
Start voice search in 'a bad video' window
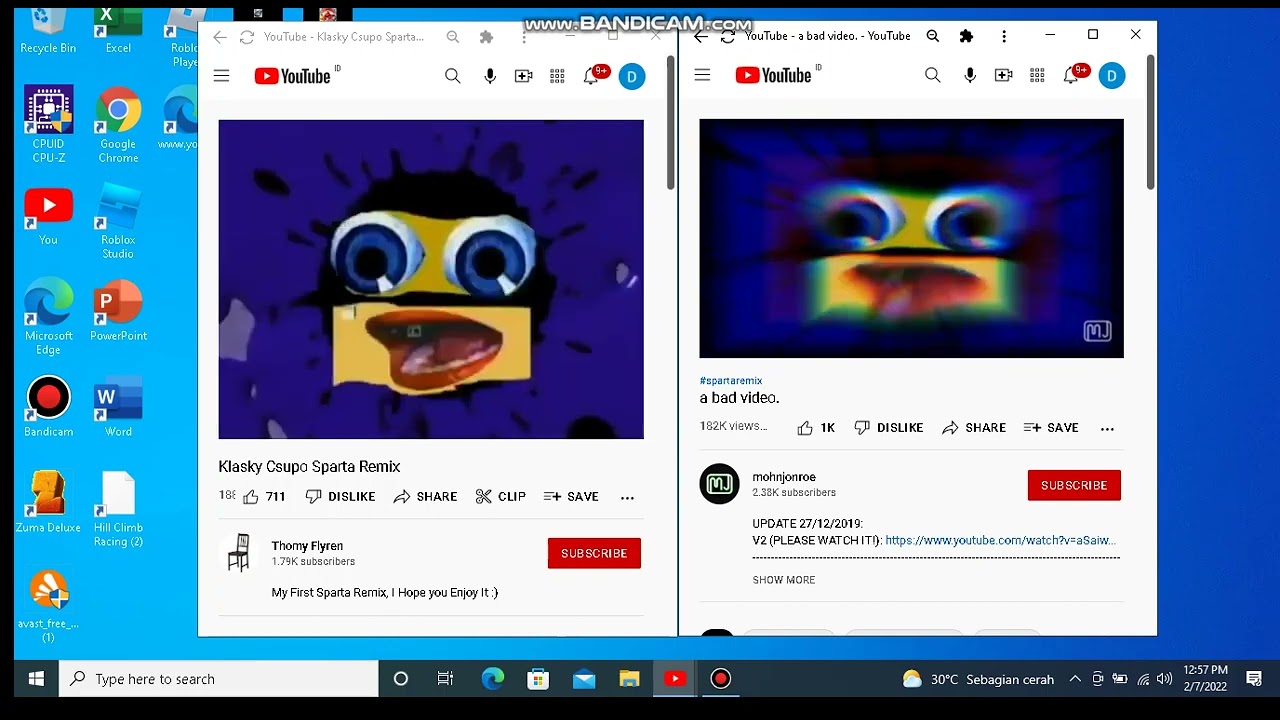(x=970, y=75)
